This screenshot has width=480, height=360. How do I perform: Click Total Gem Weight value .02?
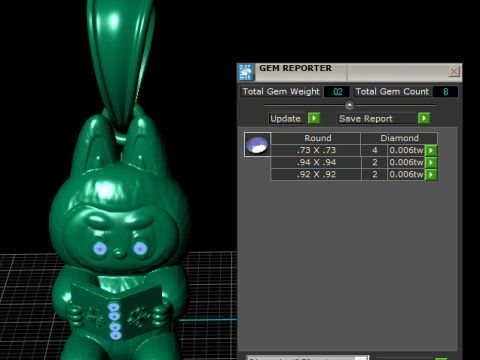tap(337, 92)
